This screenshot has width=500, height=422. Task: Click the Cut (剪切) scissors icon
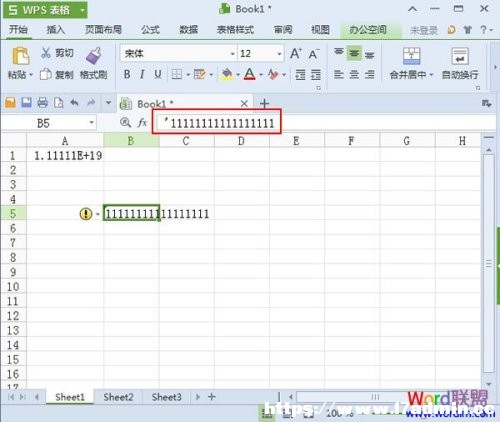46,53
